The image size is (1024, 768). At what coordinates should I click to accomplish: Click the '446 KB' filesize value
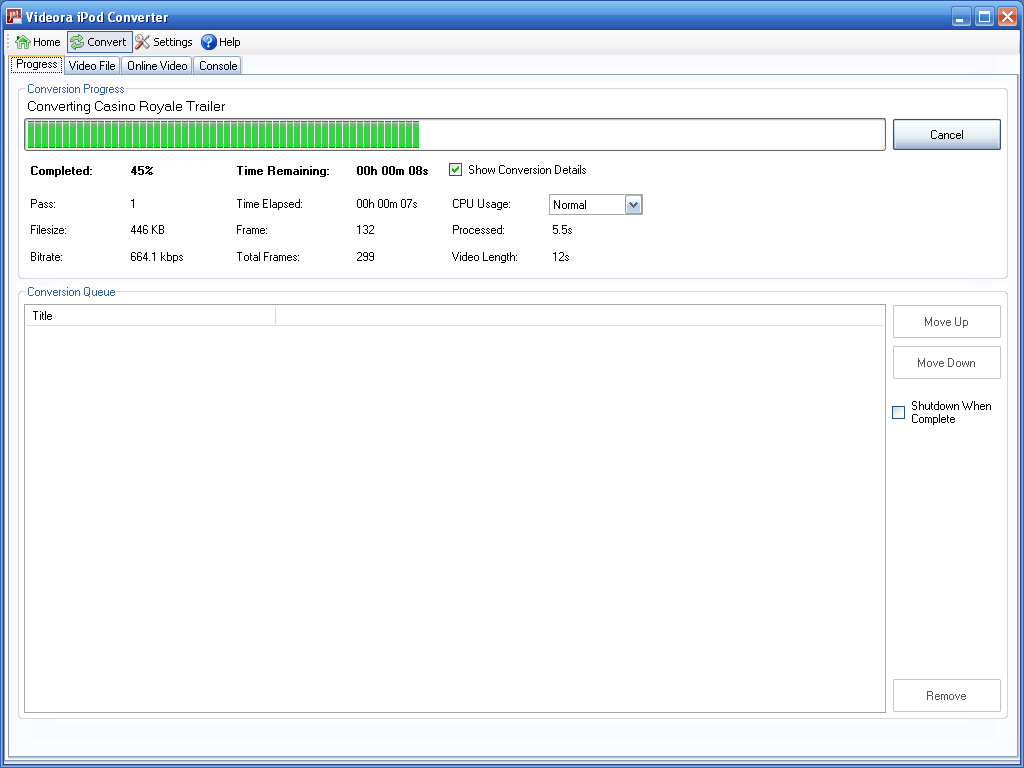148,230
